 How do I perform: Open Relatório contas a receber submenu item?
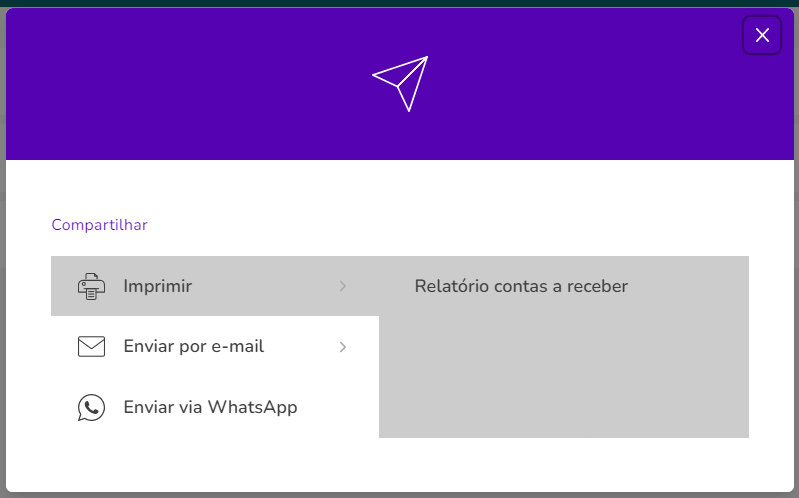point(521,286)
